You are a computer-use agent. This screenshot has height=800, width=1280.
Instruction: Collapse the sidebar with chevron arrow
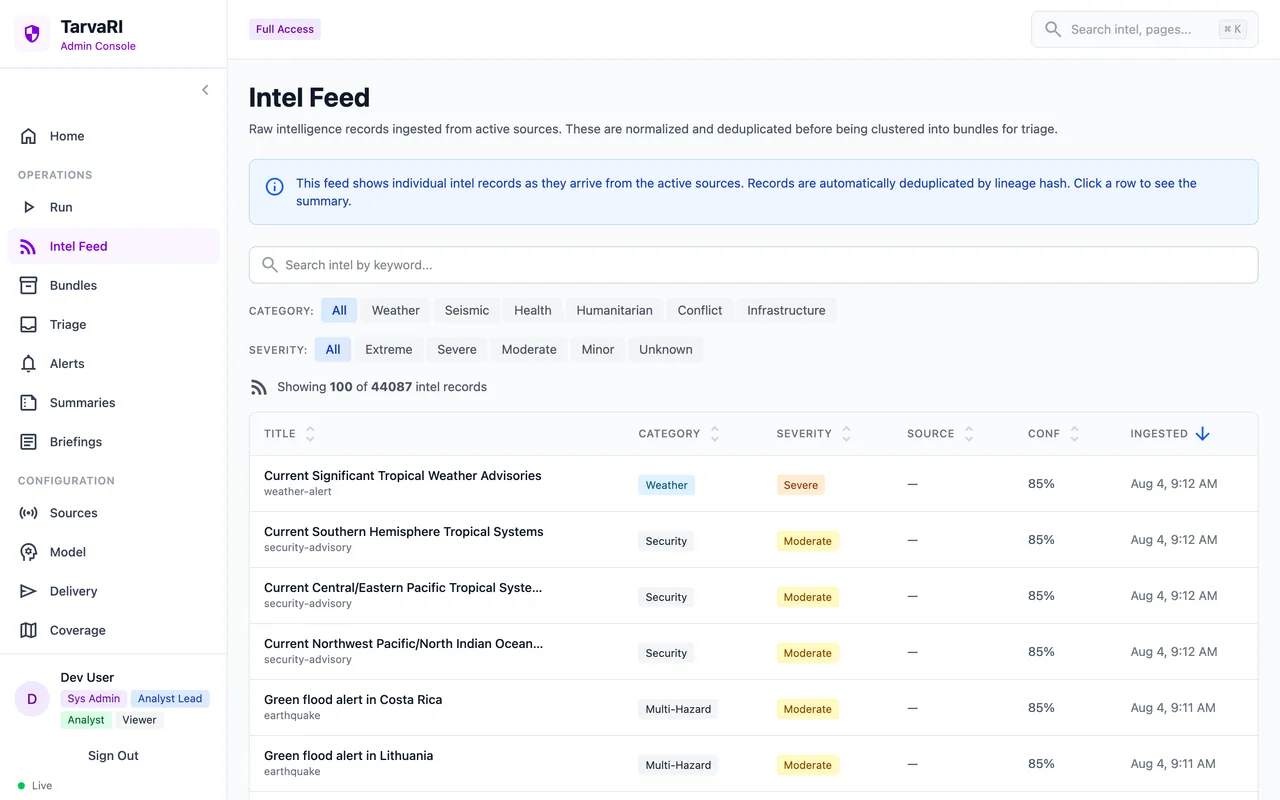[x=205, y=90]
